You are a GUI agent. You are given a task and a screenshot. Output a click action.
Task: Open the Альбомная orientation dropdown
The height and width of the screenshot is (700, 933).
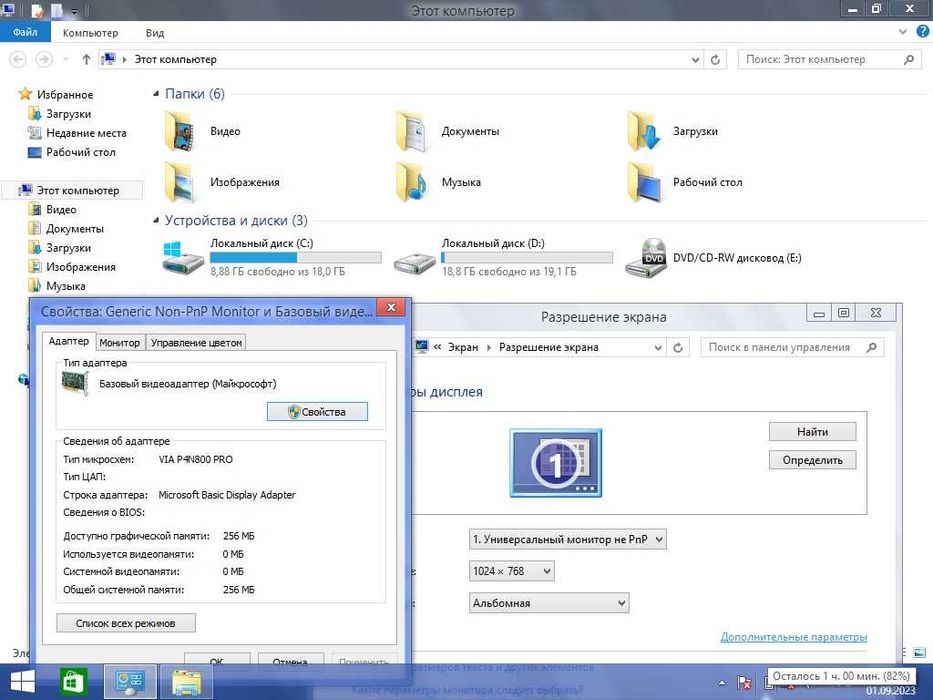[549, 603]
